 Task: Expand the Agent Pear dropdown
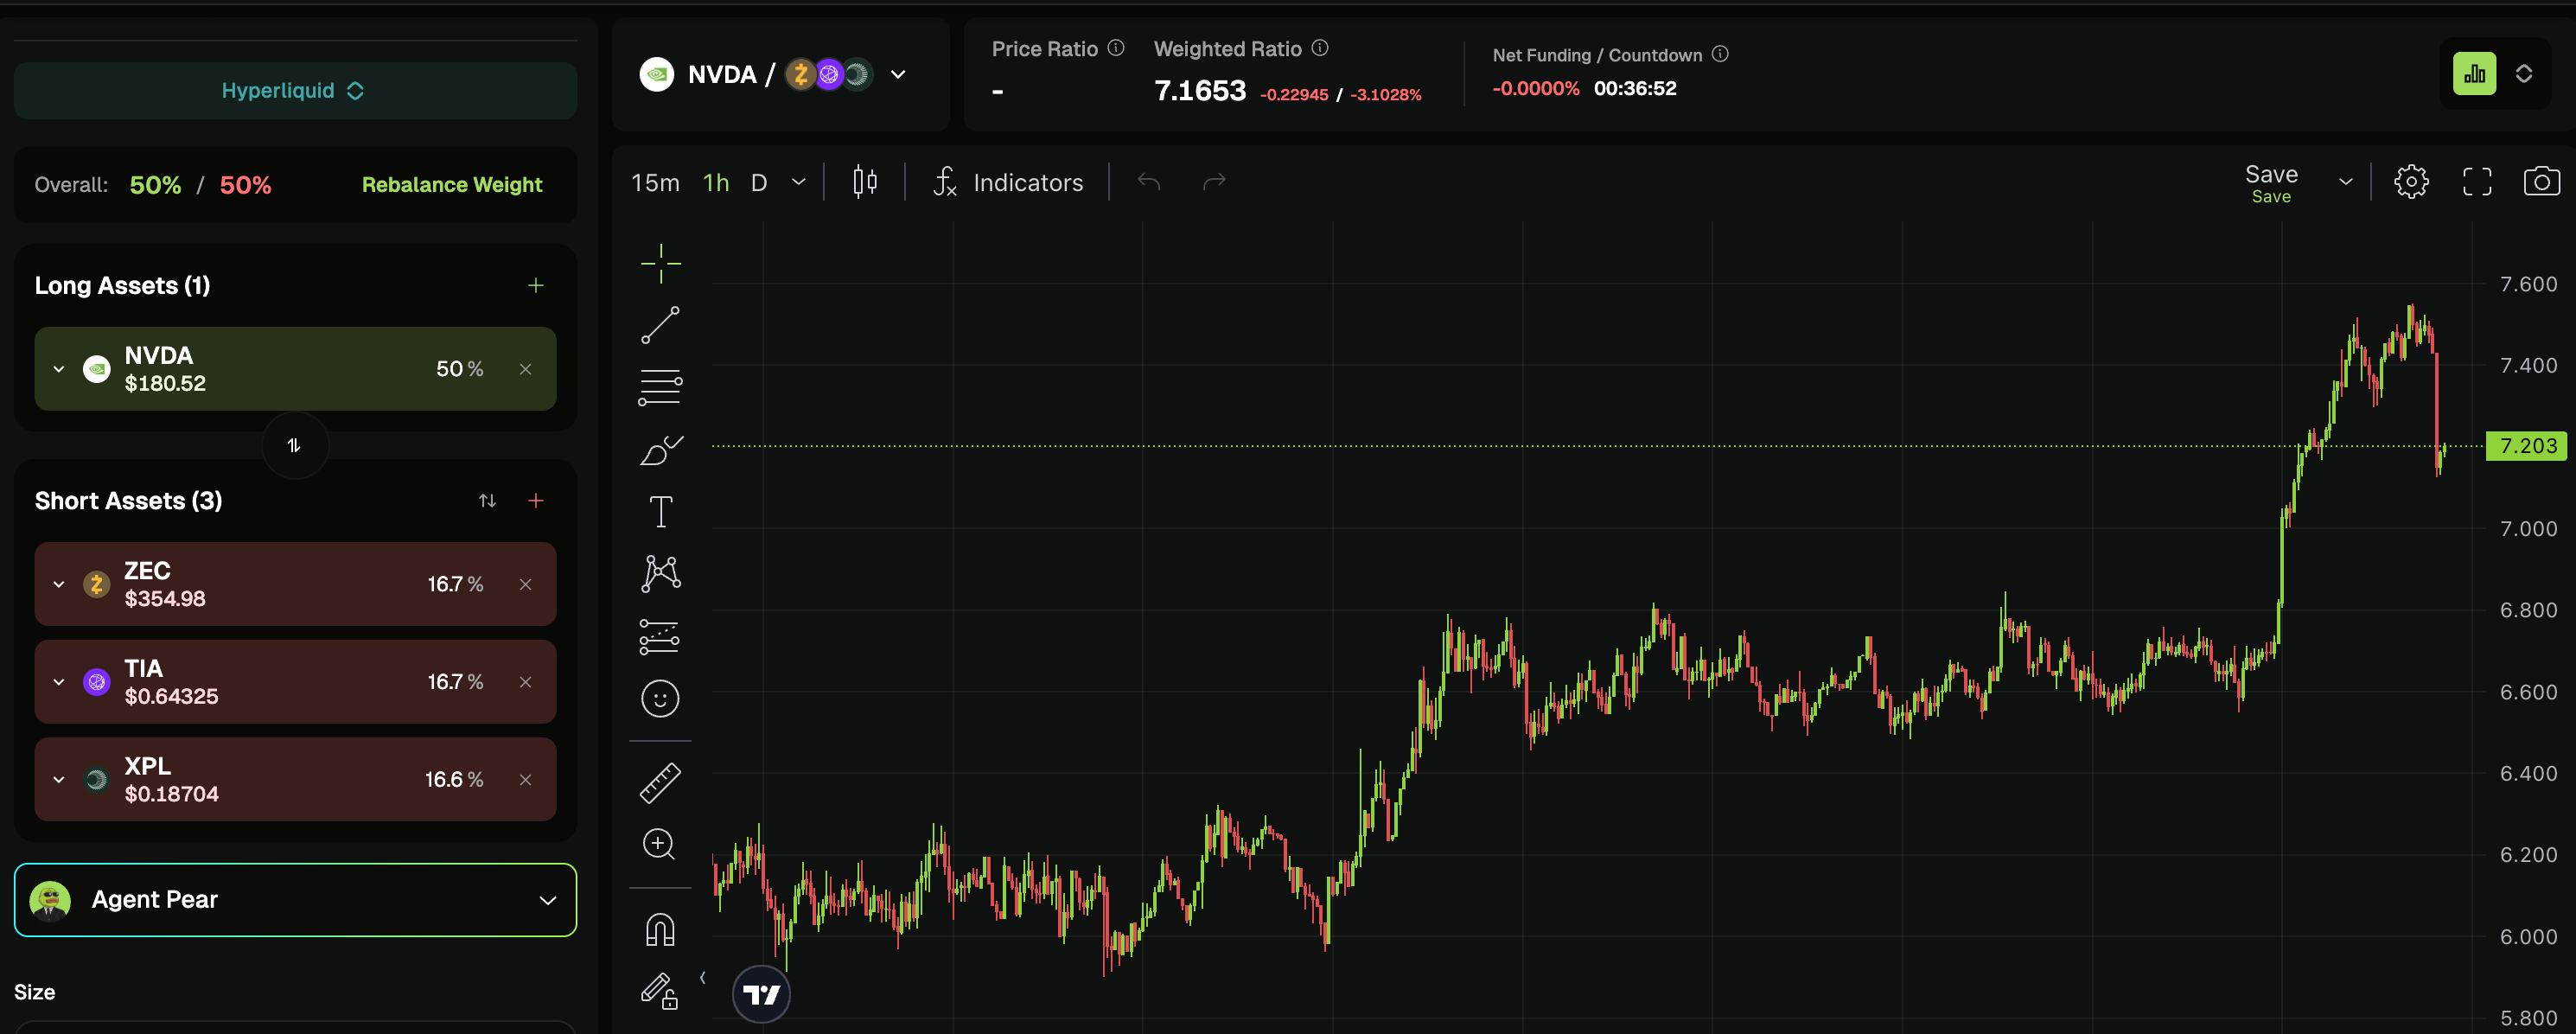(x=547, y=900)
